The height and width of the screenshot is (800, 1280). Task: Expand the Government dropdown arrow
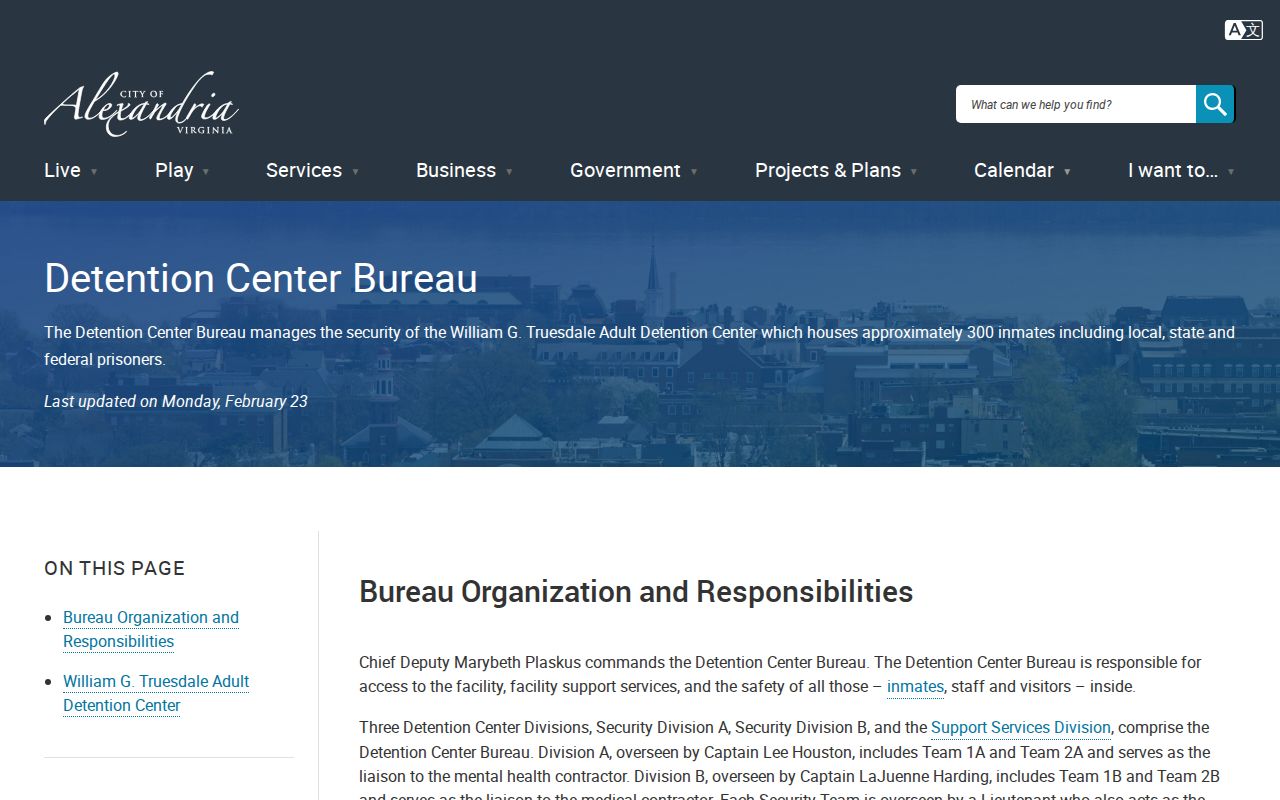(694, 172)
